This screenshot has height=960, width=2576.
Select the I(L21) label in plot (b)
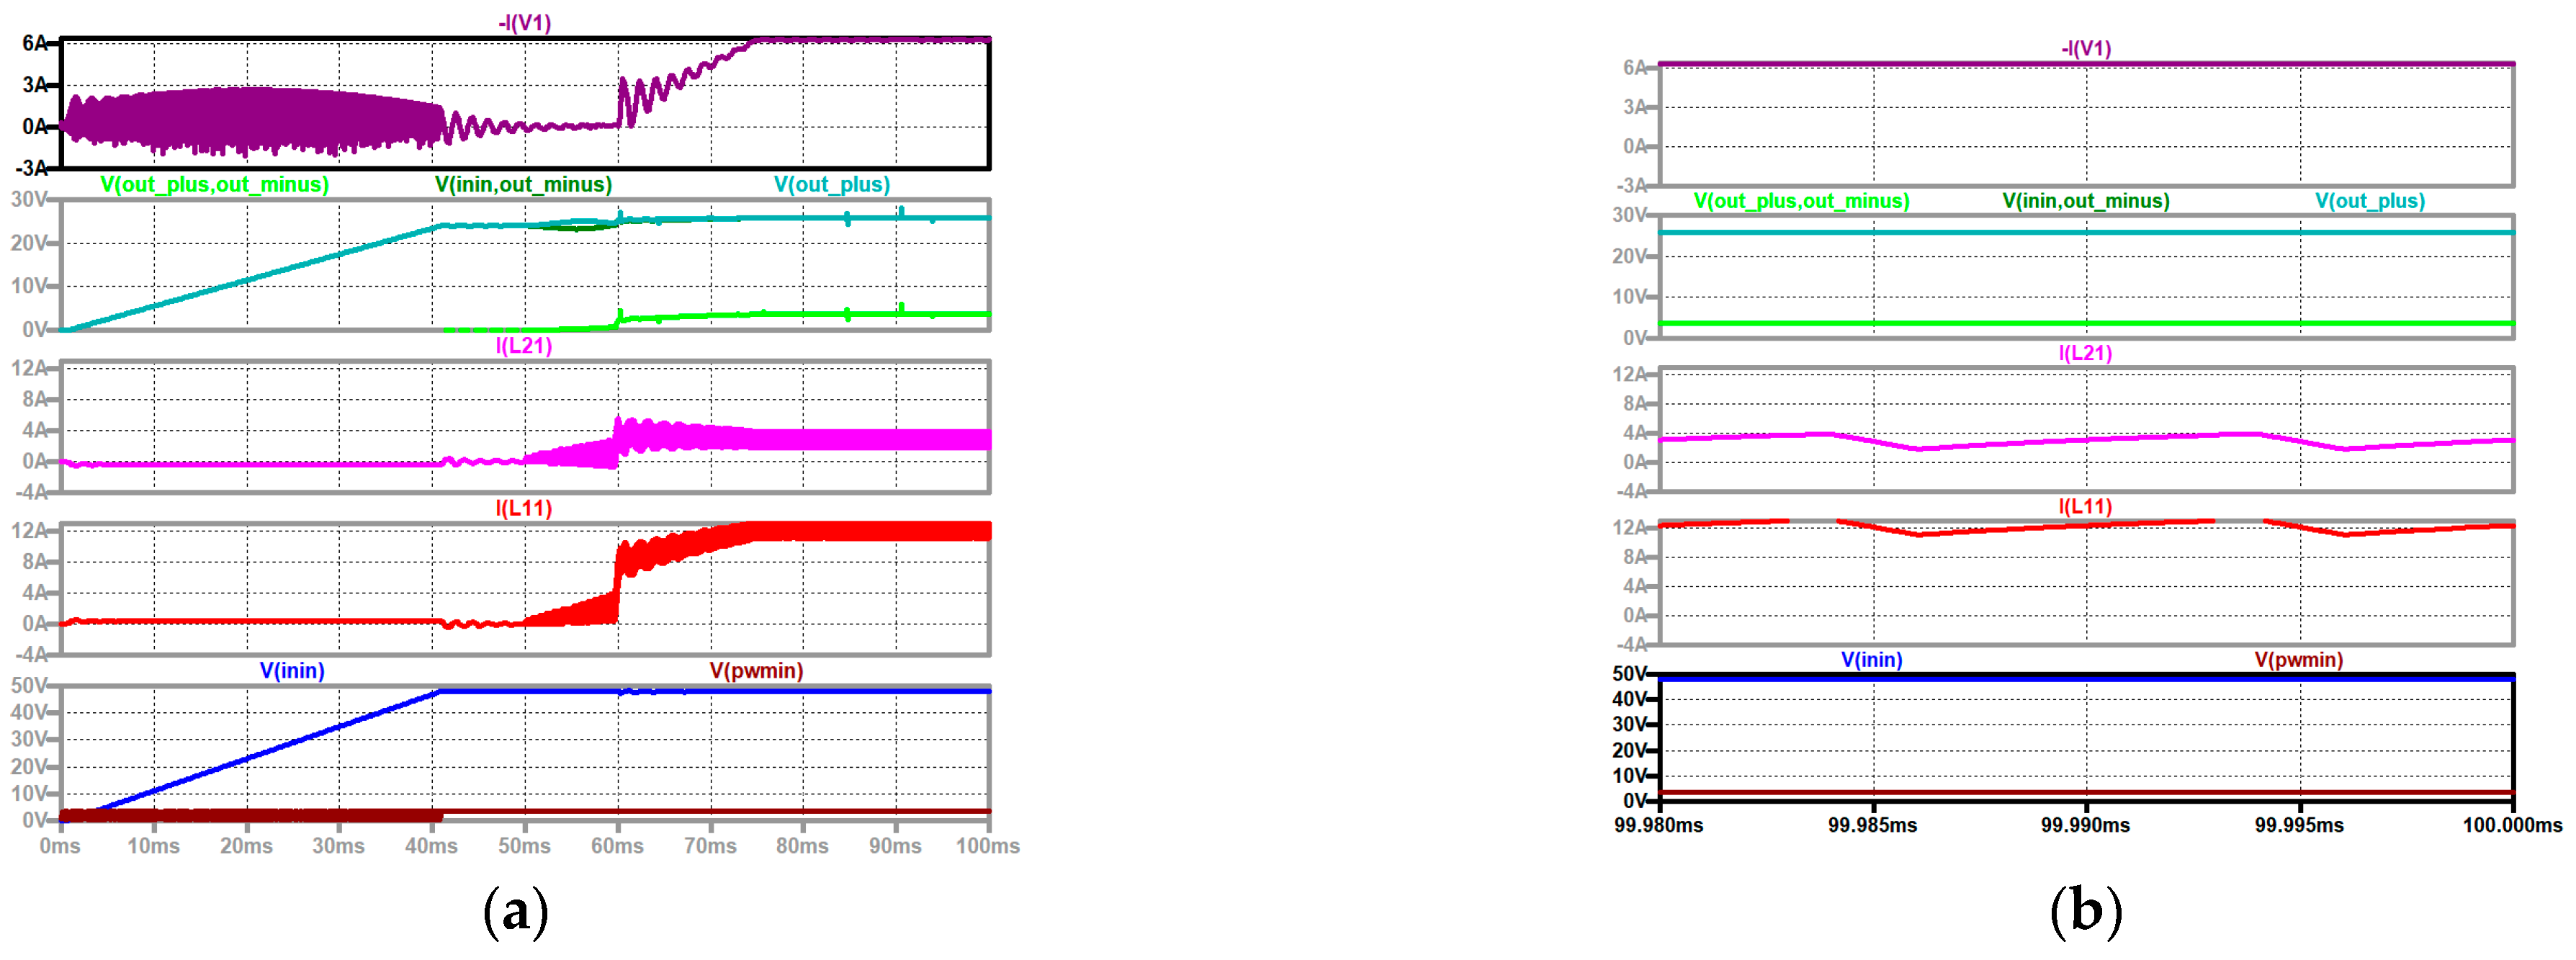click(2086, 353)
